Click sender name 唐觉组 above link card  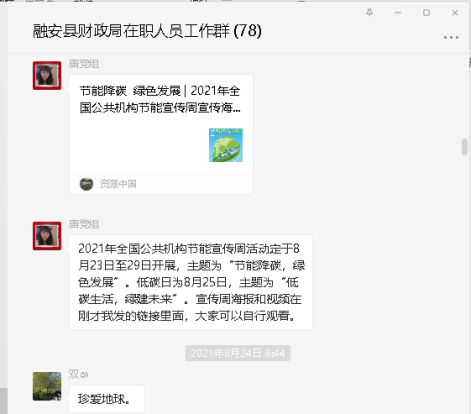pos(84,63)
